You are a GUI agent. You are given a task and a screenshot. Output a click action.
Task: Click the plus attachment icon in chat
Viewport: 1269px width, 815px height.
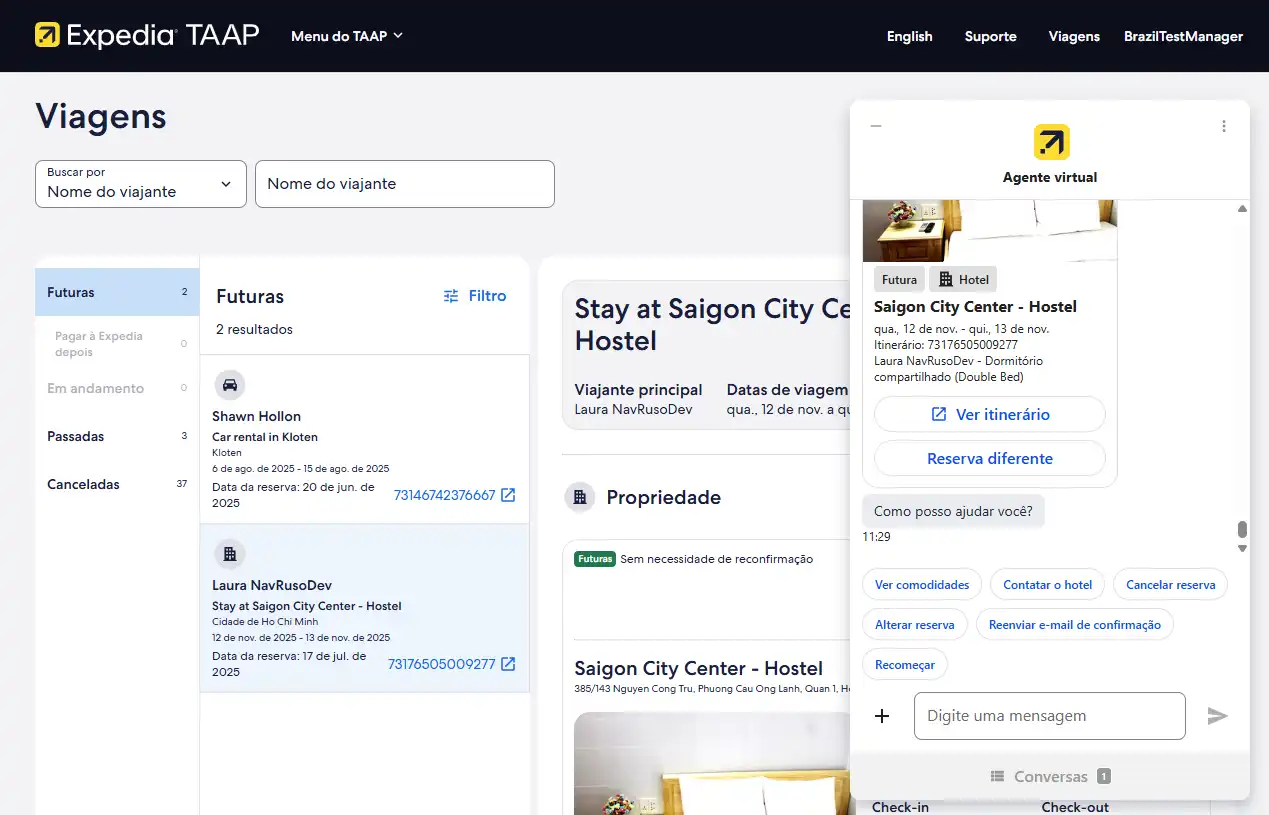(882, 716)
